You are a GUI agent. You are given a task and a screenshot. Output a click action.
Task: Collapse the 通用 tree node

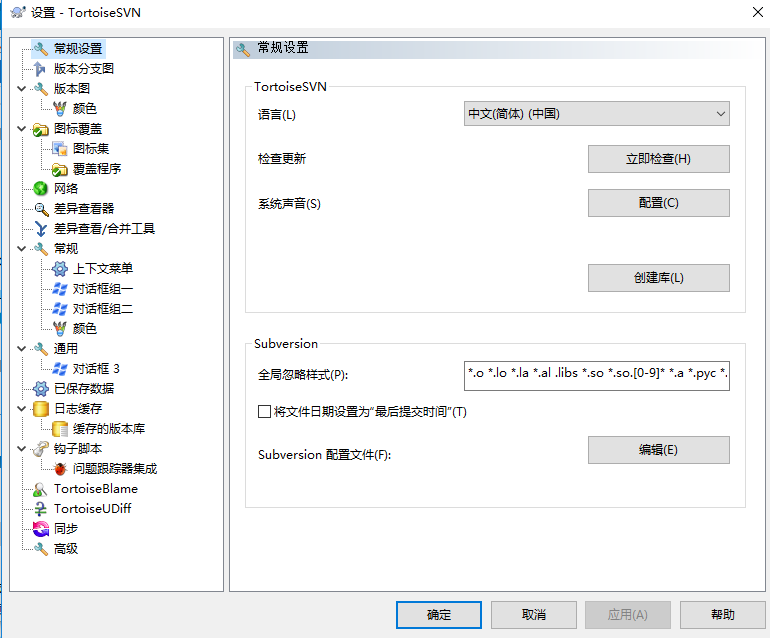[22, 349]
